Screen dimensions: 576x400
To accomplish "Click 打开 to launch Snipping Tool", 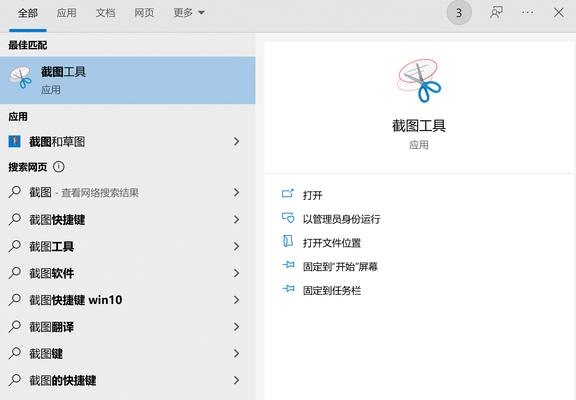I will 313,195.
